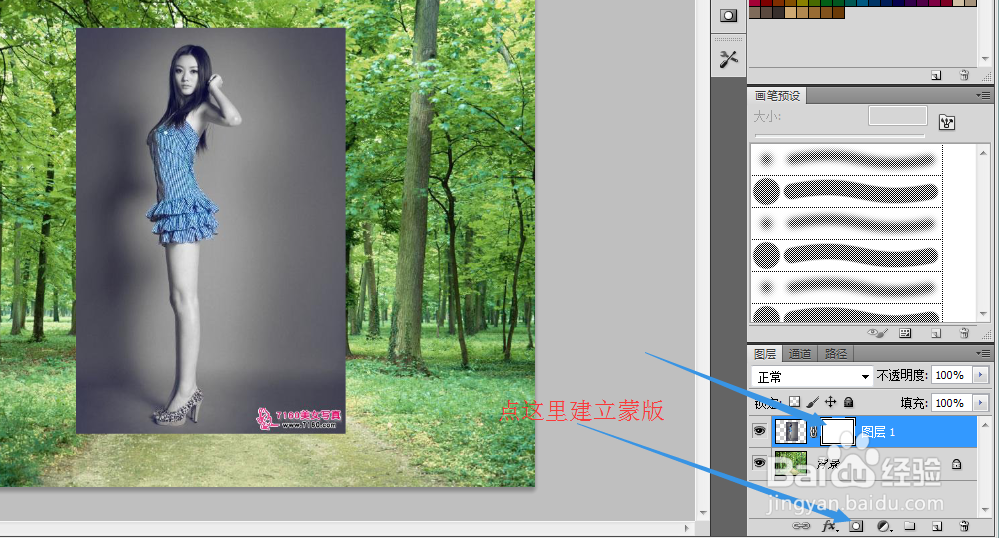This screenshot has width=999, height=538.
Task: Open brush preset folder icon beside size field
Action: click(947, 122)
